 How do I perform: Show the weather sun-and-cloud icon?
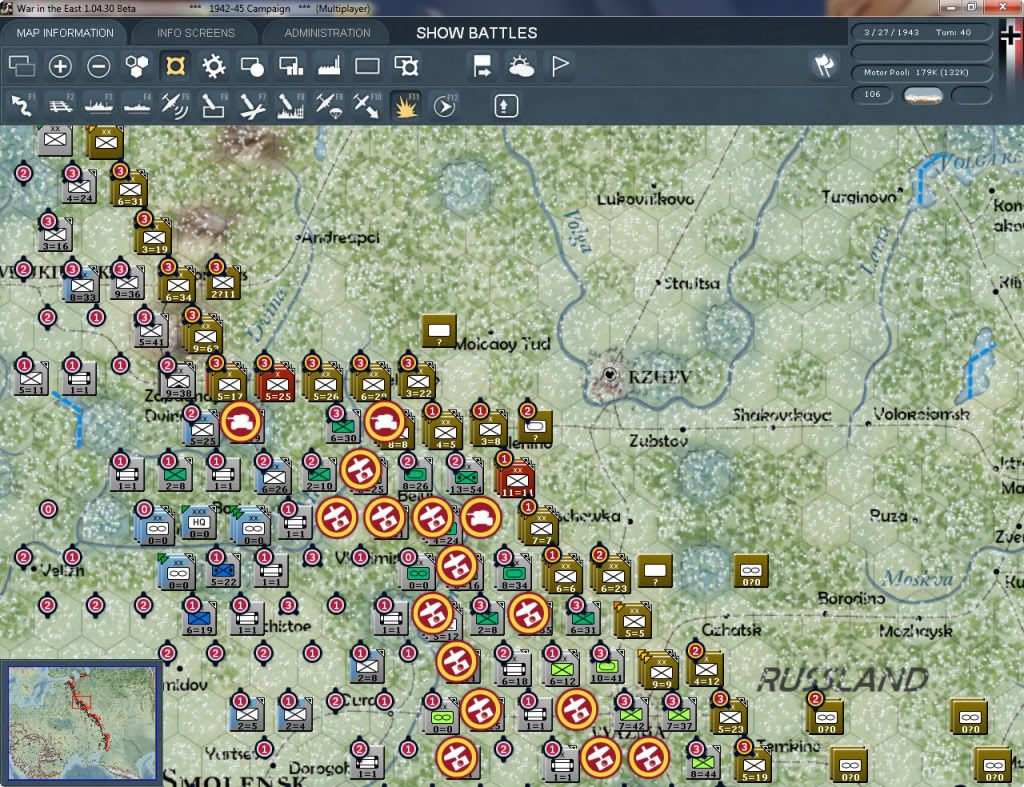click(521, 66)
